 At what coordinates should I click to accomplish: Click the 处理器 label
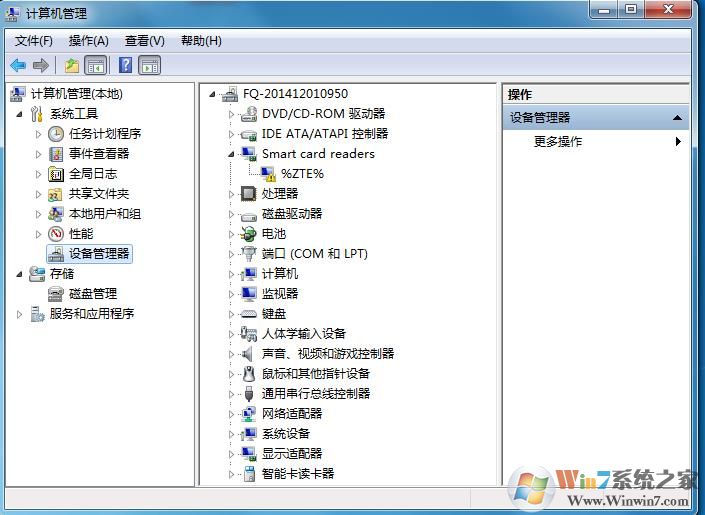(x=280, y=194)
